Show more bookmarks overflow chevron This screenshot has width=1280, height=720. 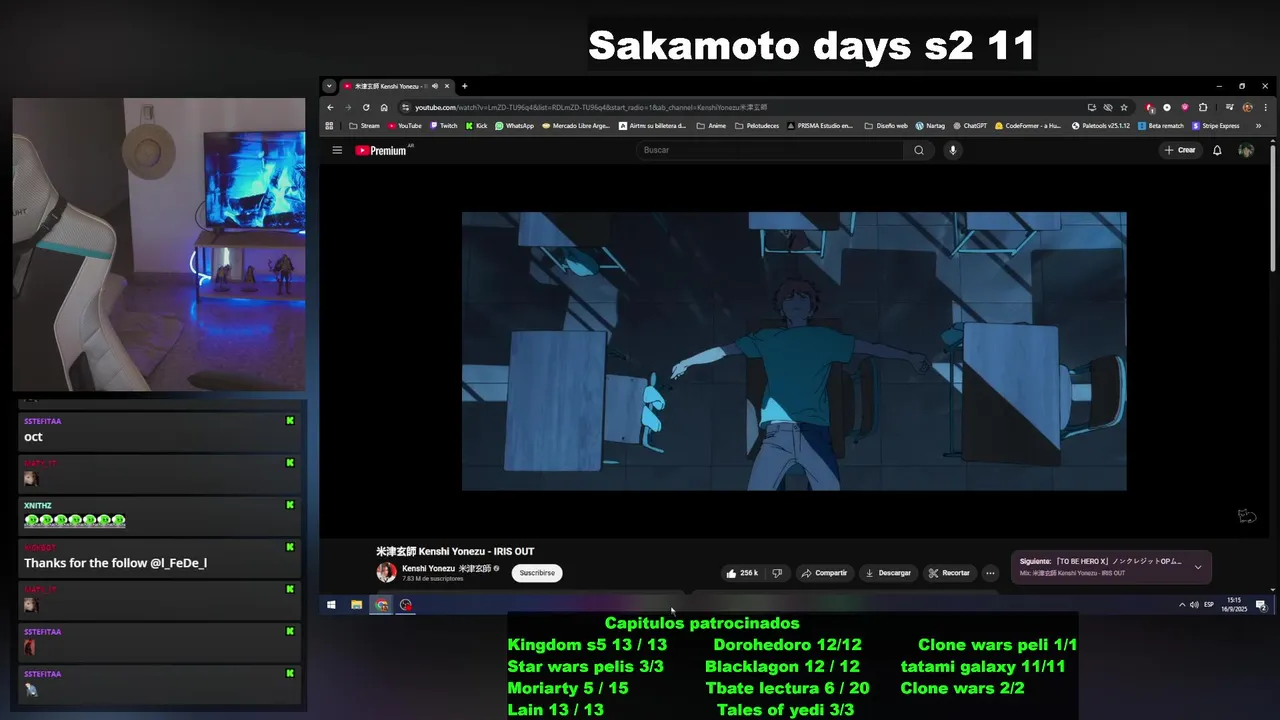(1258, 126)
